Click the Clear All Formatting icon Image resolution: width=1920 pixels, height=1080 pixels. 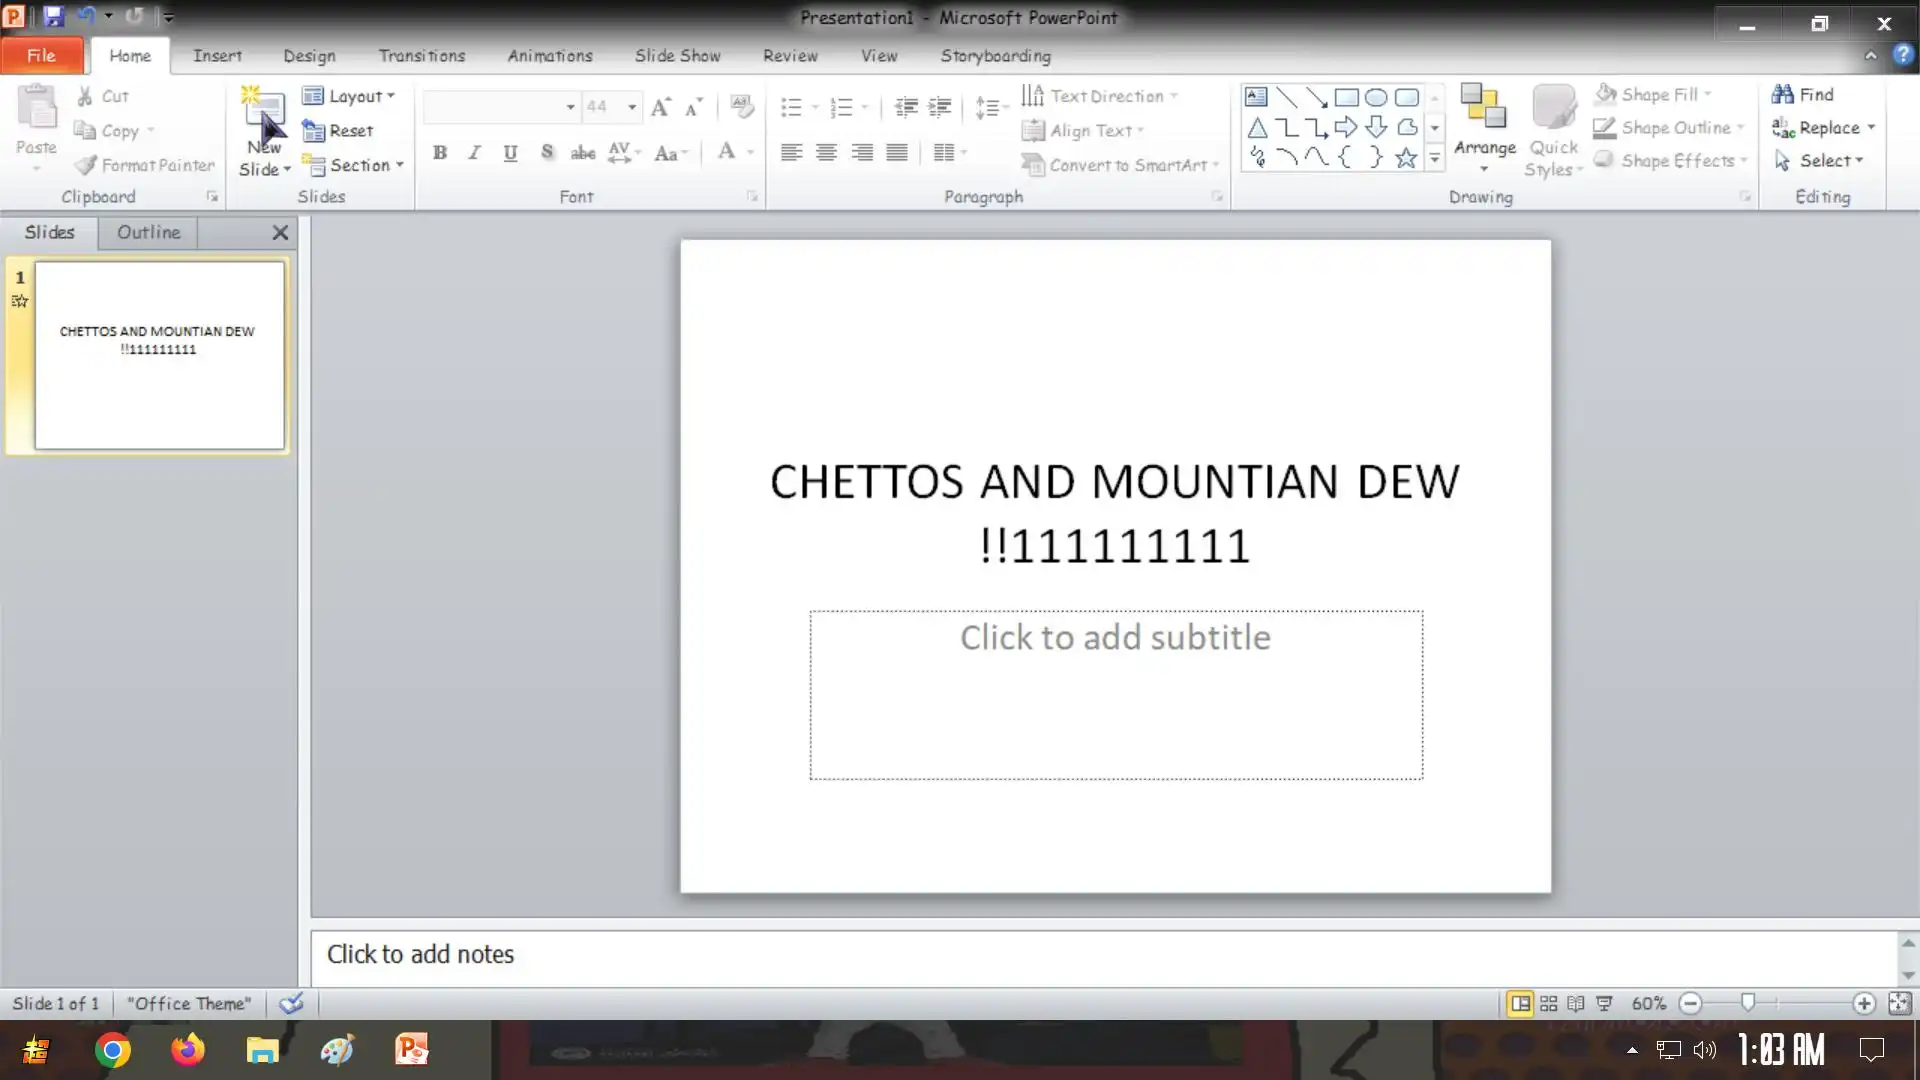[741, 106]
